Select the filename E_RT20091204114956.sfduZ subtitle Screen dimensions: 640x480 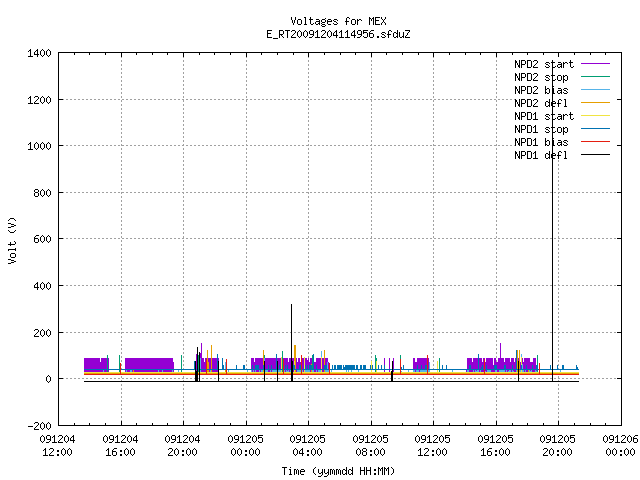(338, 34)
